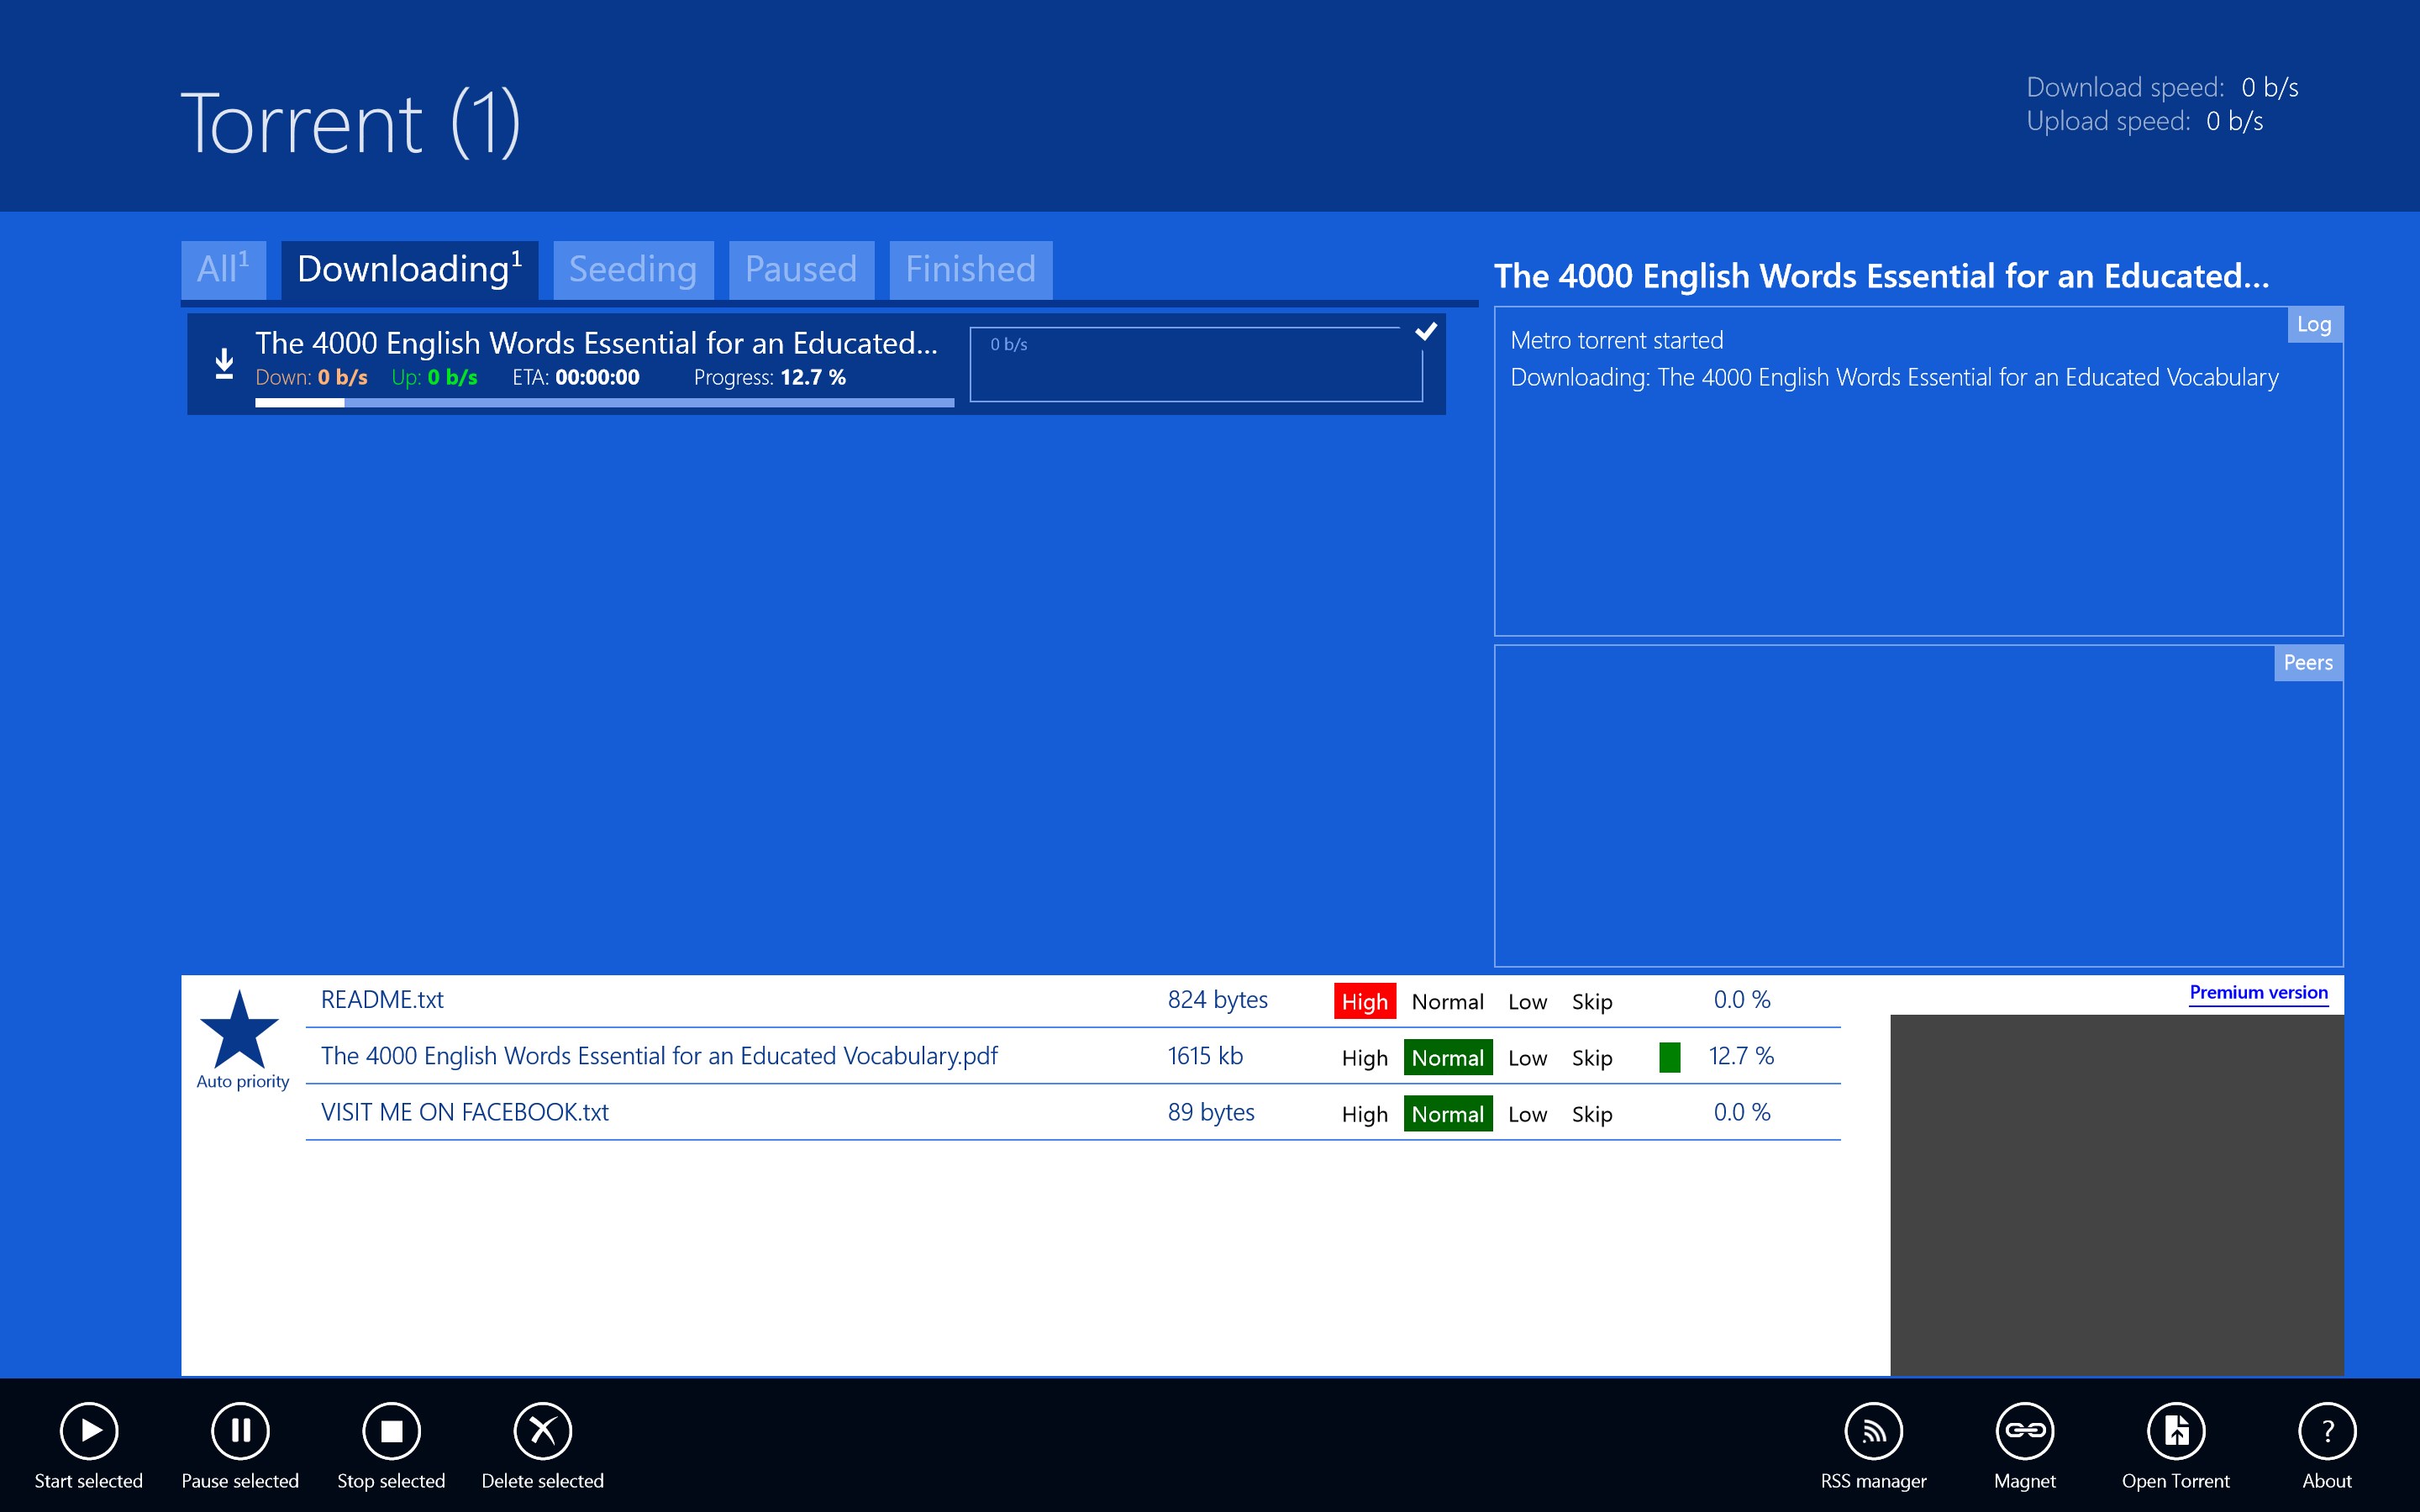This screenshot has width=2420, height=1512.
Task: Click the Log panel label
Action: click(x=2313, y=324)
